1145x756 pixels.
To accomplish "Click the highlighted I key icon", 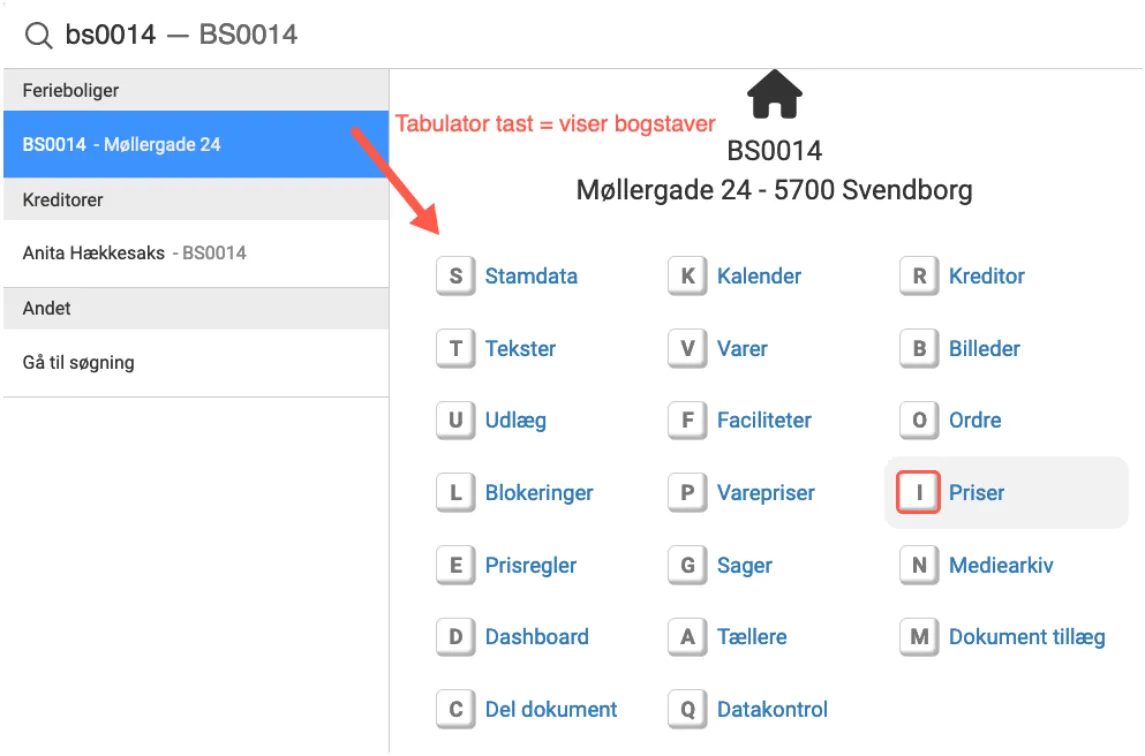I will [918, 493].
